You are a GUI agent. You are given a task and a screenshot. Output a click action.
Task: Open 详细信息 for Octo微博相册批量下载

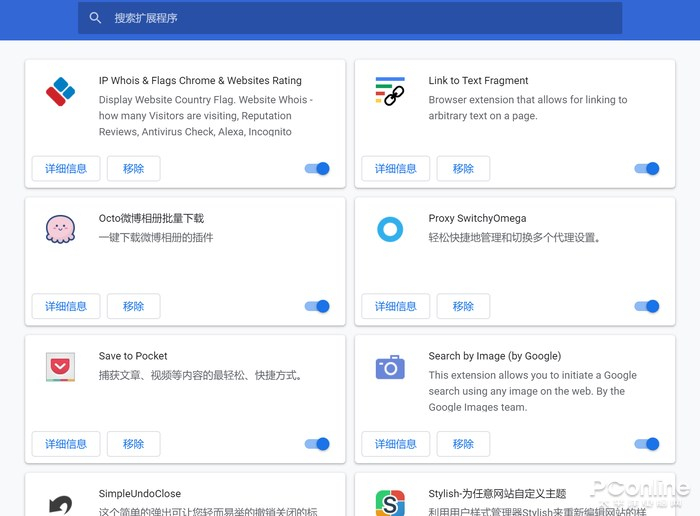(66, 306)
